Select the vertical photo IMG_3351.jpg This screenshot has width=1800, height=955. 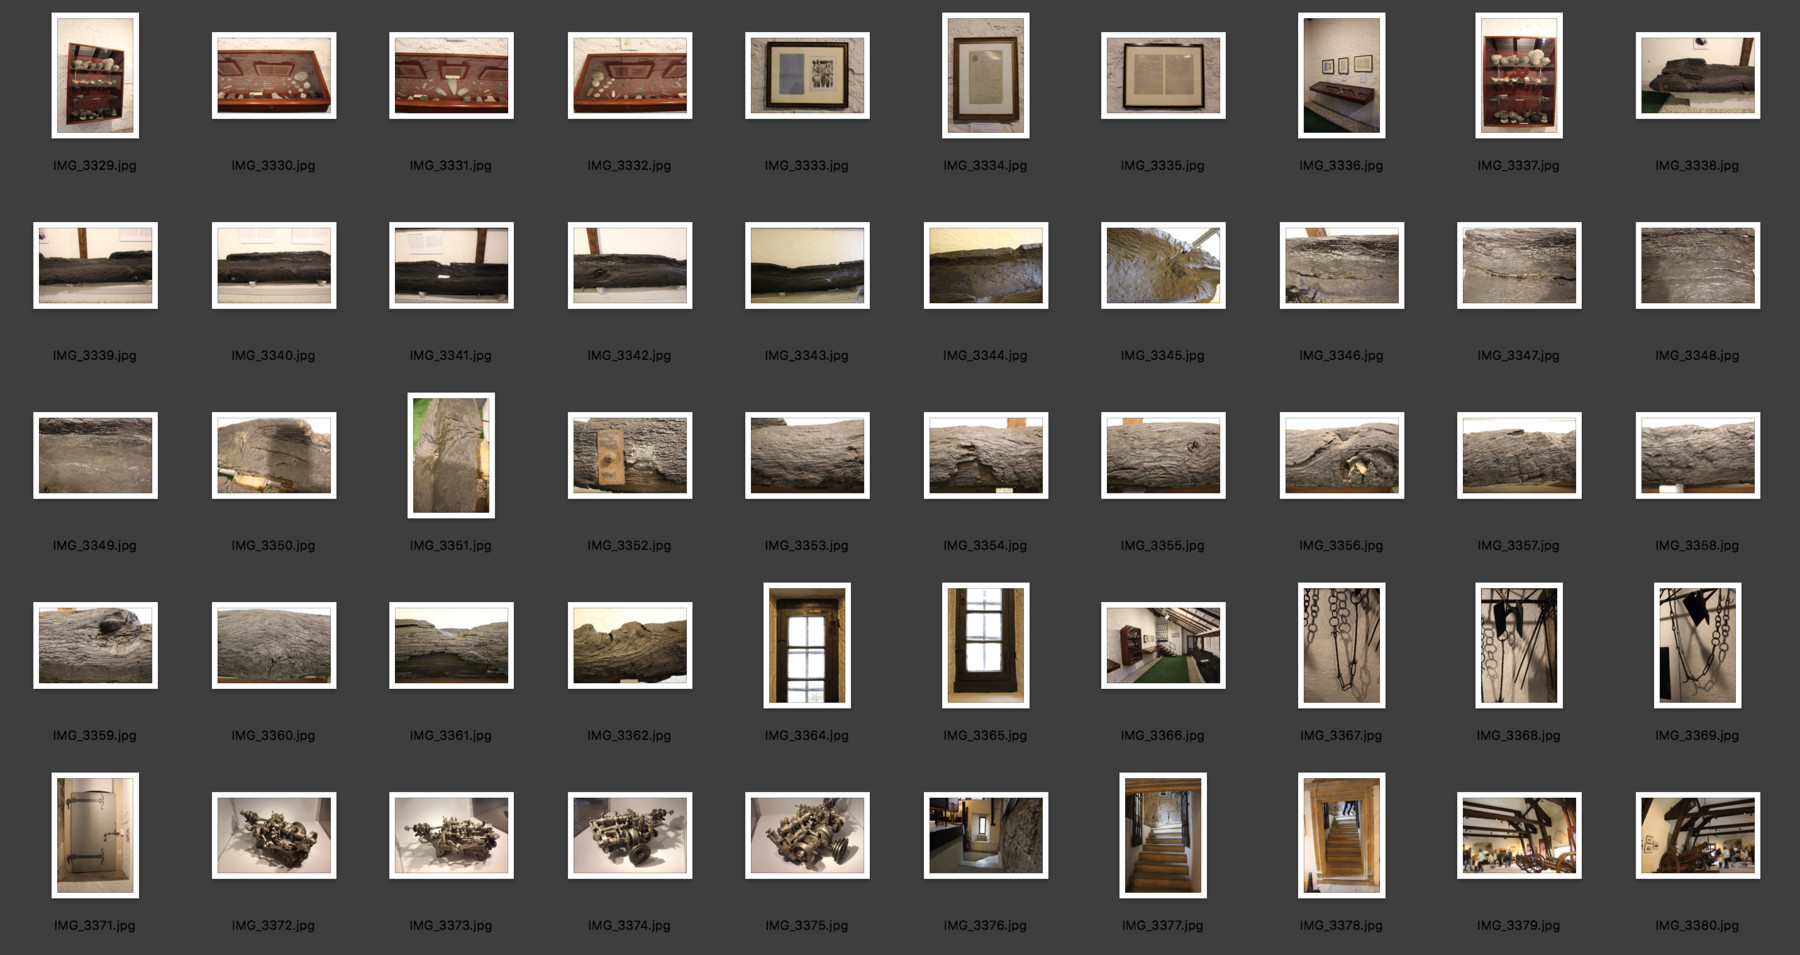pyautogui.click(x=451, y=455)
